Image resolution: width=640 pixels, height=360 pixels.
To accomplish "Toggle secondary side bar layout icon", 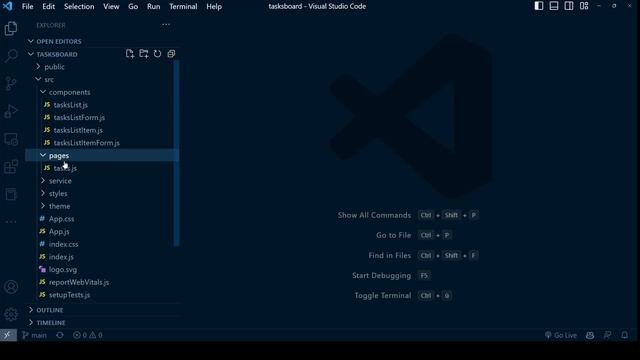I will 569,6.
